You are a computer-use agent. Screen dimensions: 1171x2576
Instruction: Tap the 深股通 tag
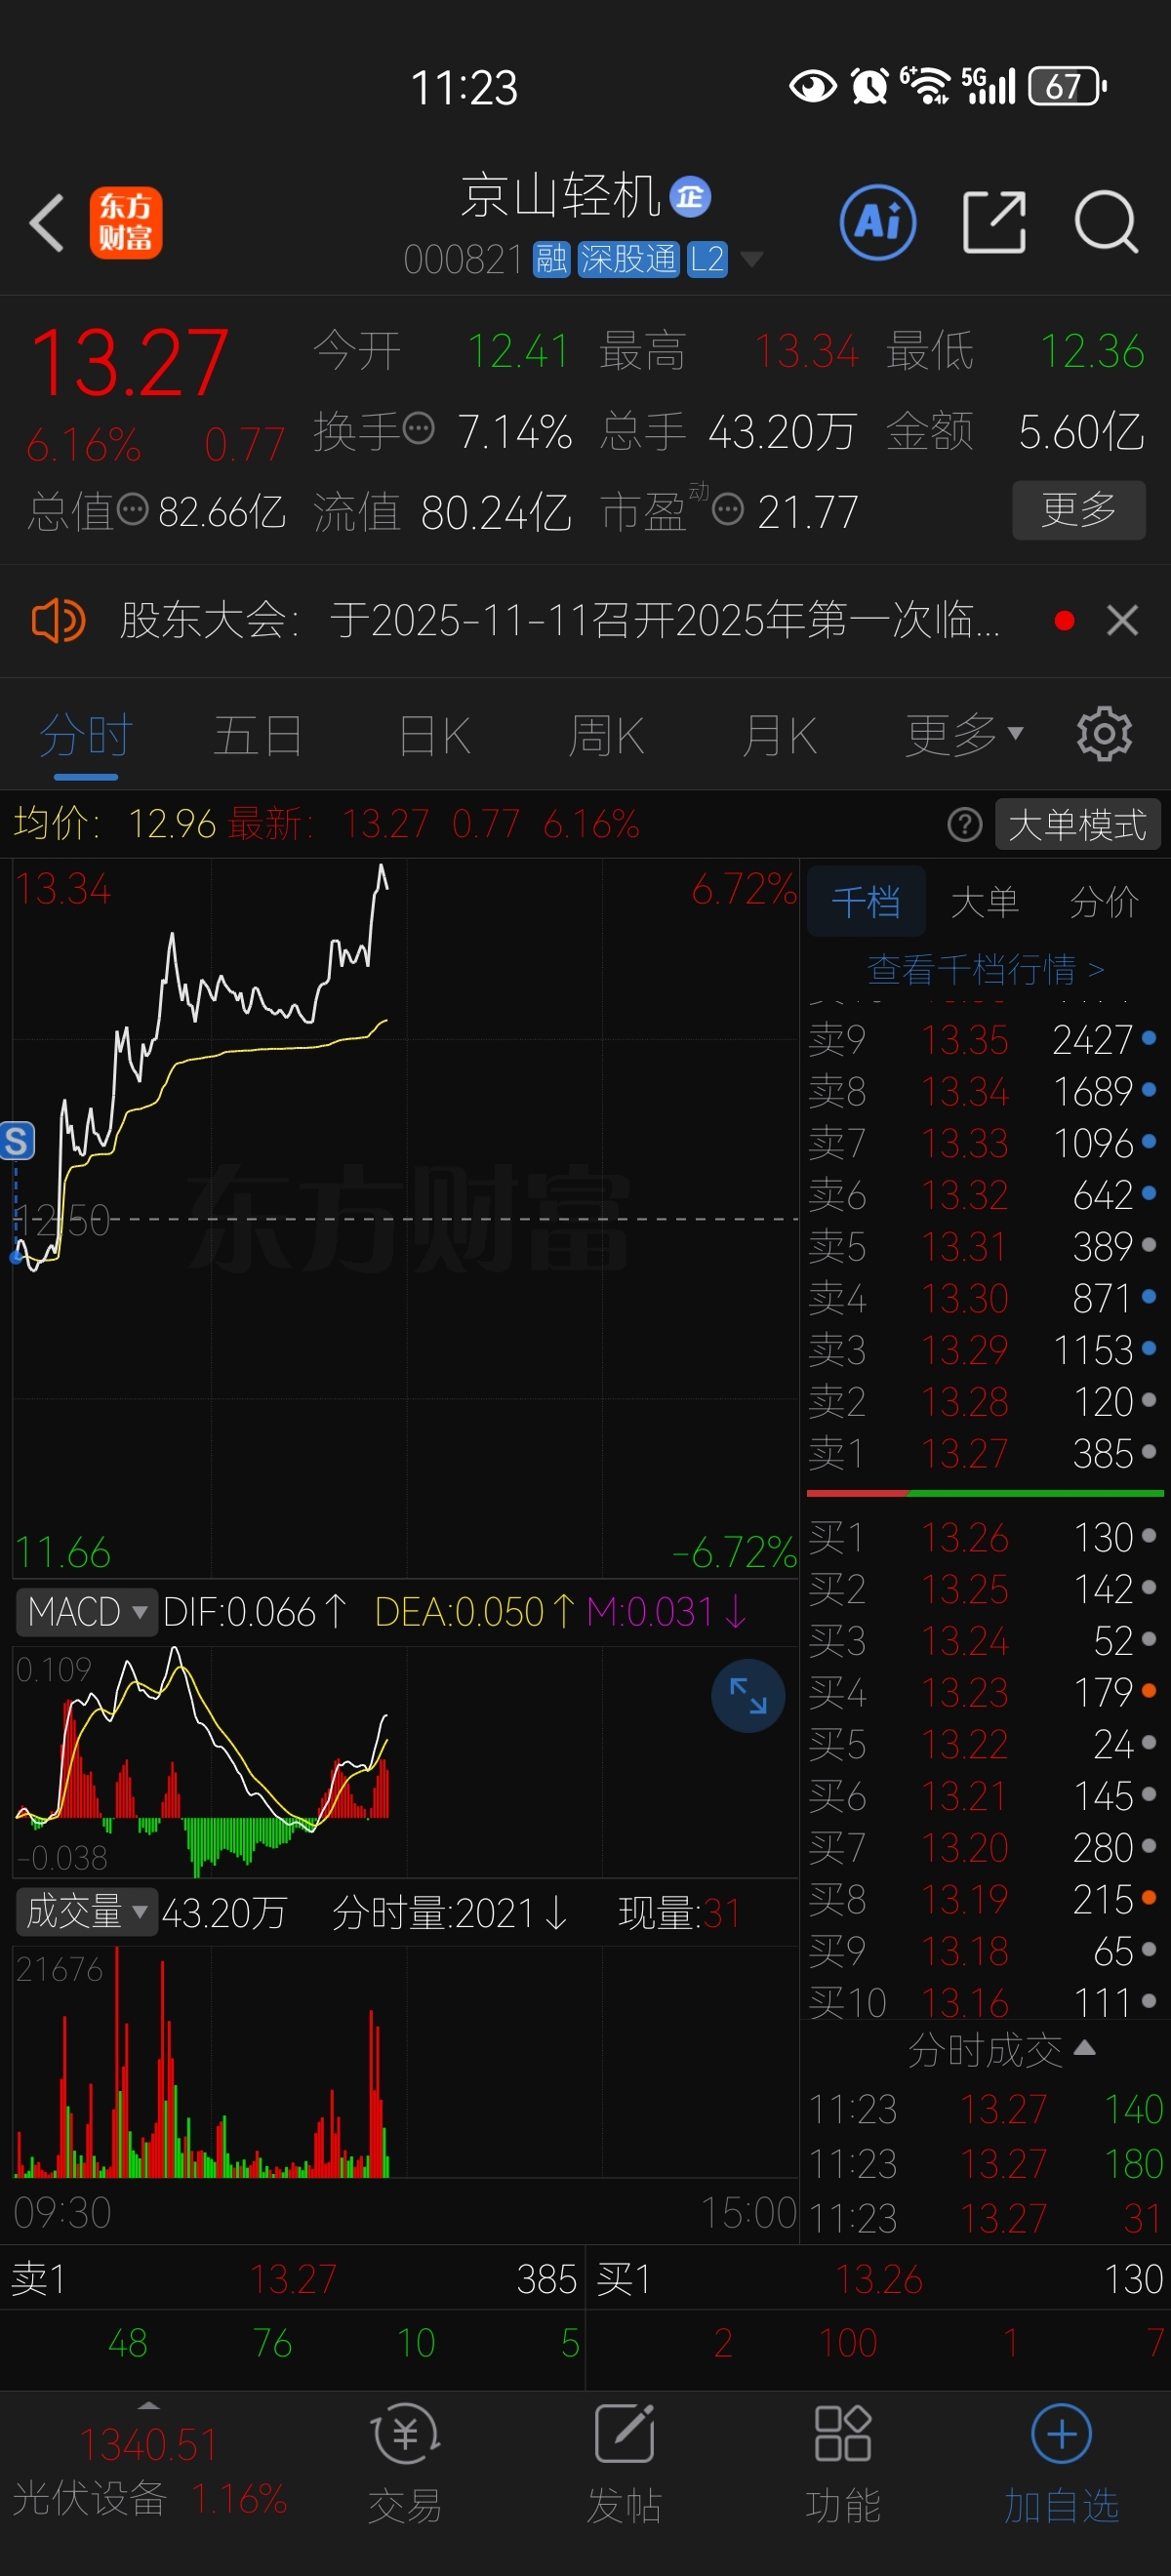pyautogui.click(x=628, y=259)
